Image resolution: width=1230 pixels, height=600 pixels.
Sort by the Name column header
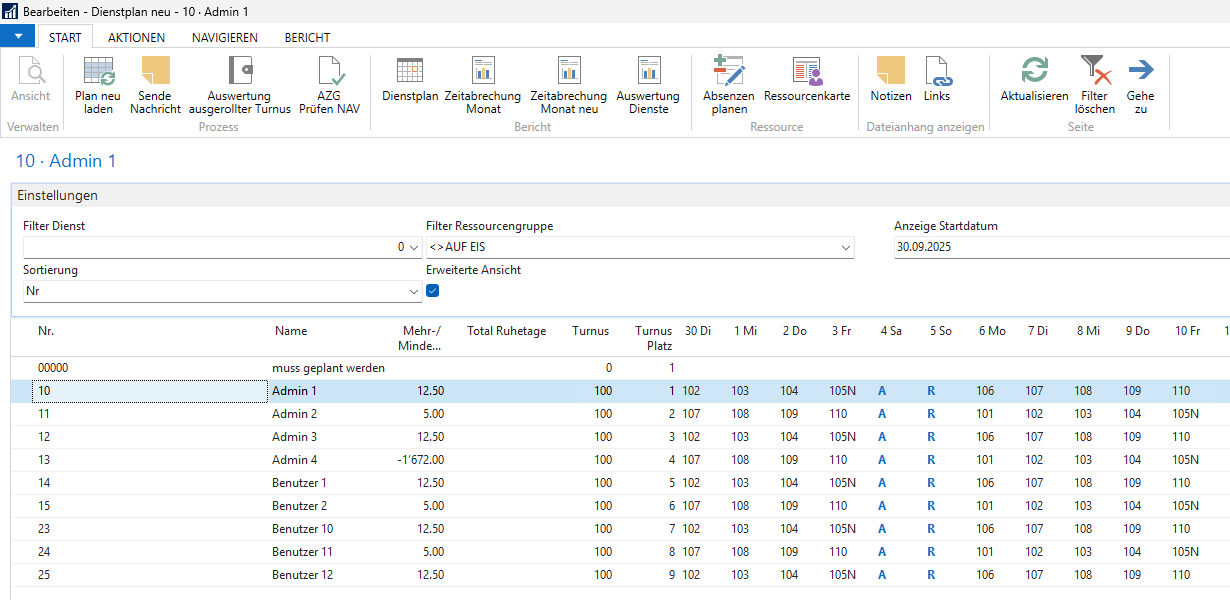291,331
